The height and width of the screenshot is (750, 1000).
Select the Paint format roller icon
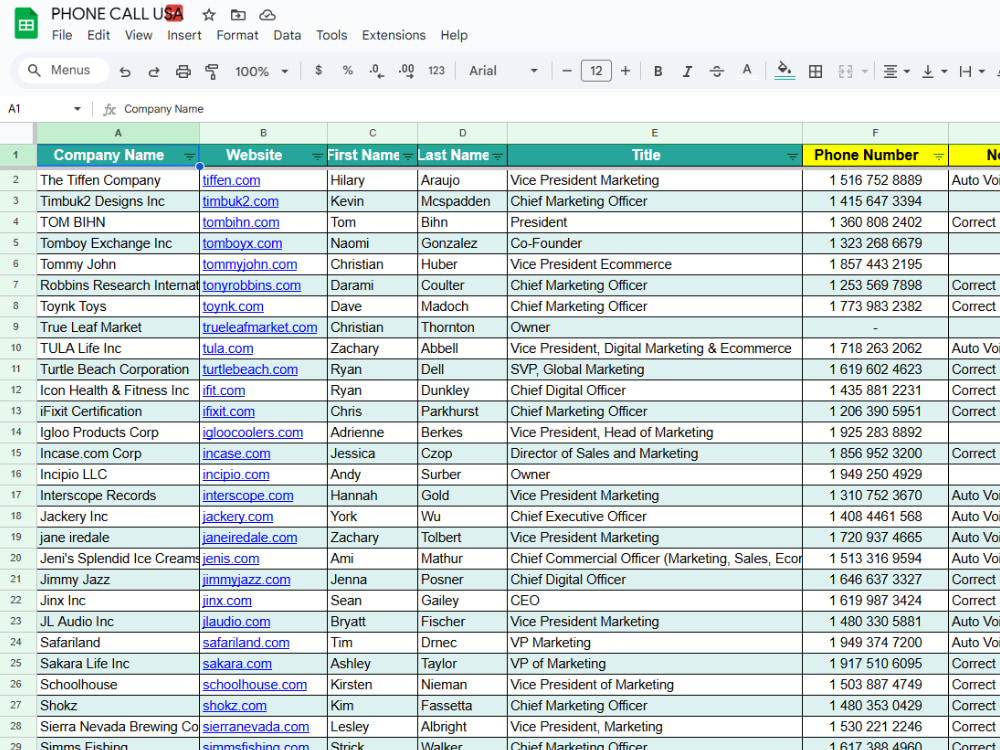pyautogui.click(x=212, y=71)
